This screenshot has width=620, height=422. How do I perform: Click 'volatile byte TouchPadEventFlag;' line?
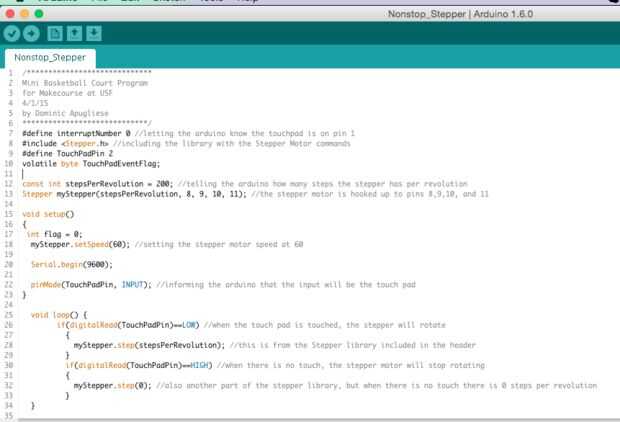click(91, 164)
